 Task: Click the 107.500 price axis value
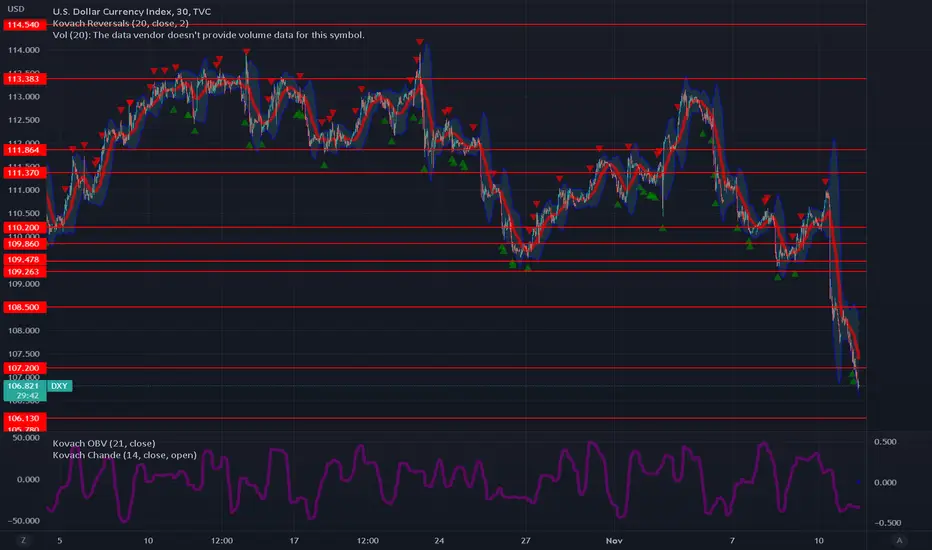tap(24, 354)
